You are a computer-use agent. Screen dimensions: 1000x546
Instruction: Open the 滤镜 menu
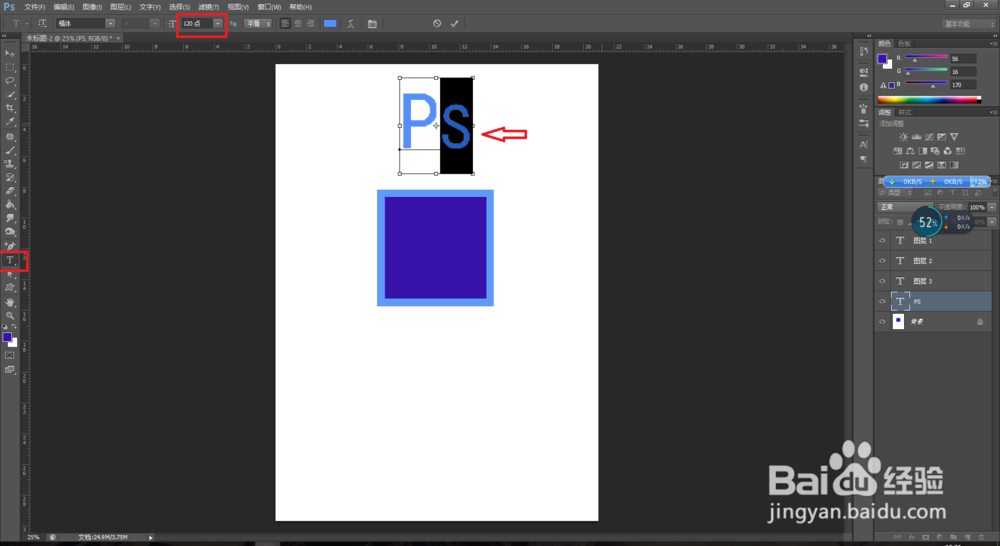click(x=209, y=7)
